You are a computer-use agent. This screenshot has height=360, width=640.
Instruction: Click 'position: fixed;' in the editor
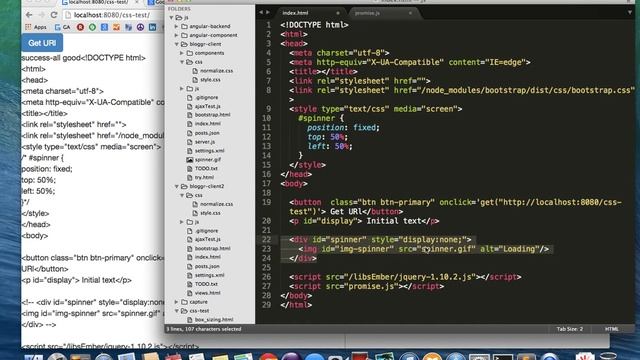[x=343, y=128]
